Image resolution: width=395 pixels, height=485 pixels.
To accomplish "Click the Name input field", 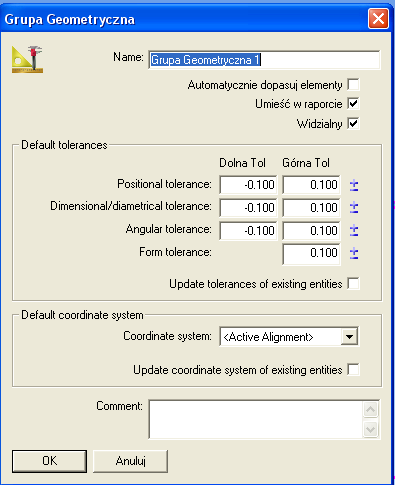I will point(264,60).
